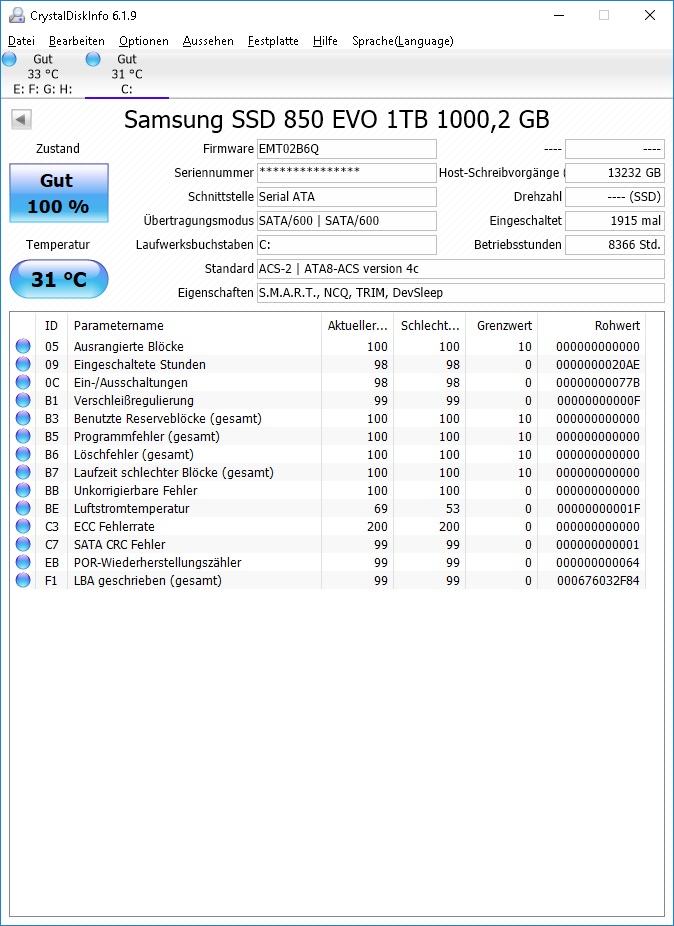Viewport: 674px width, 926px height.
Task: Click status orb beside Löschfehler (gesamt)
Action: (23, 455)
